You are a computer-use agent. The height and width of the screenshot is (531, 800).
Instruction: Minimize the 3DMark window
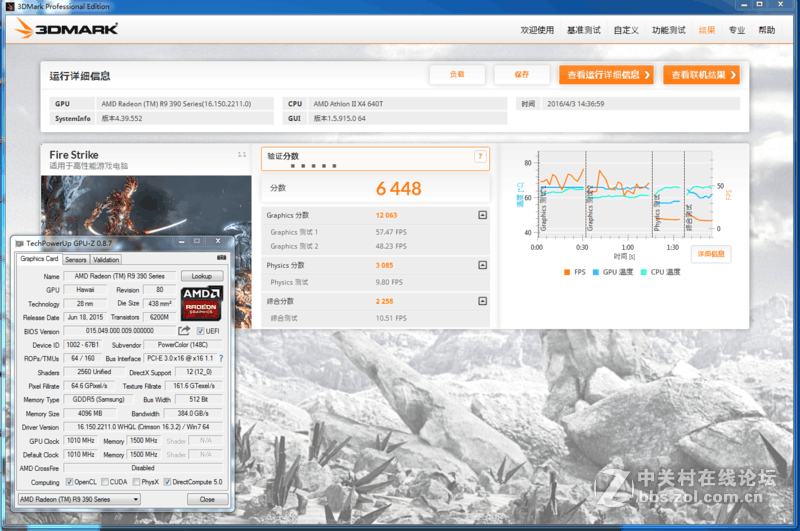click(x=744, y=4)
